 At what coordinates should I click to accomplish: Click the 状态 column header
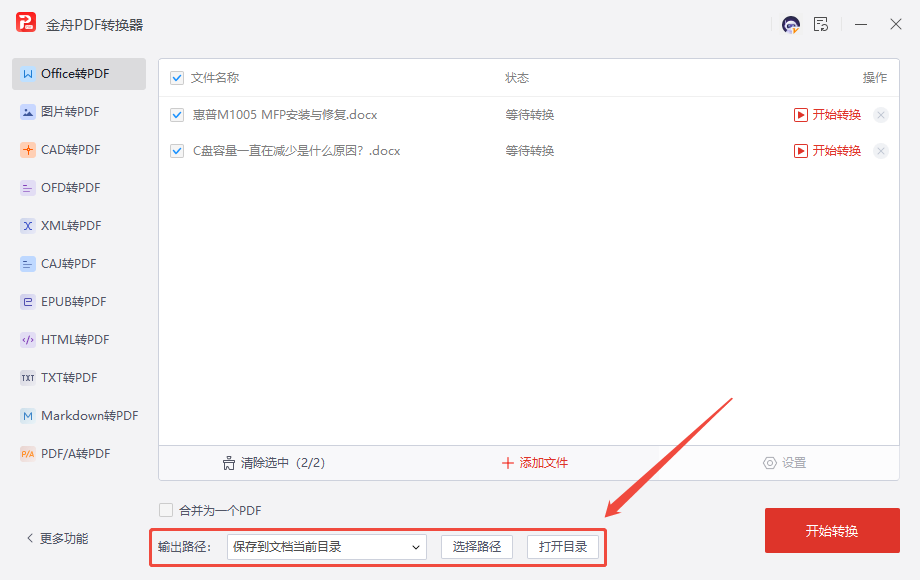click(x=517, y=78)
